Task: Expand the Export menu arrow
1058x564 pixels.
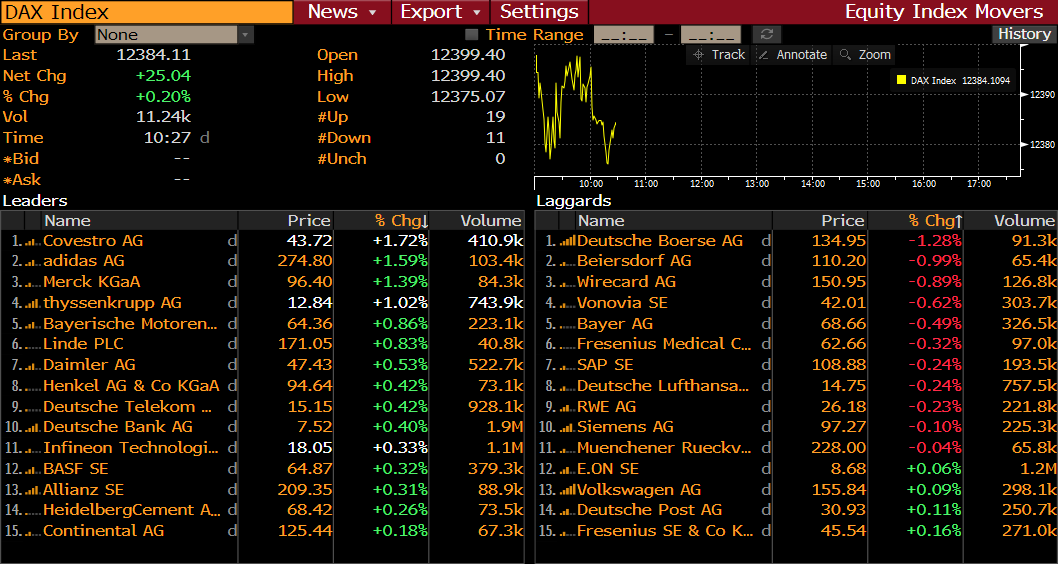Action: coord(477,13)
